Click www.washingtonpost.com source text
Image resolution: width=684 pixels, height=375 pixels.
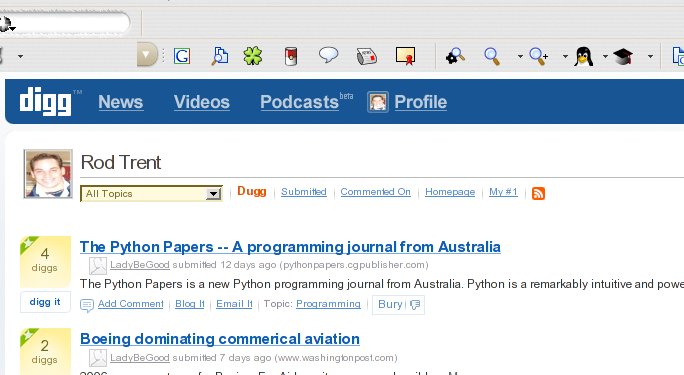point(336,358)
